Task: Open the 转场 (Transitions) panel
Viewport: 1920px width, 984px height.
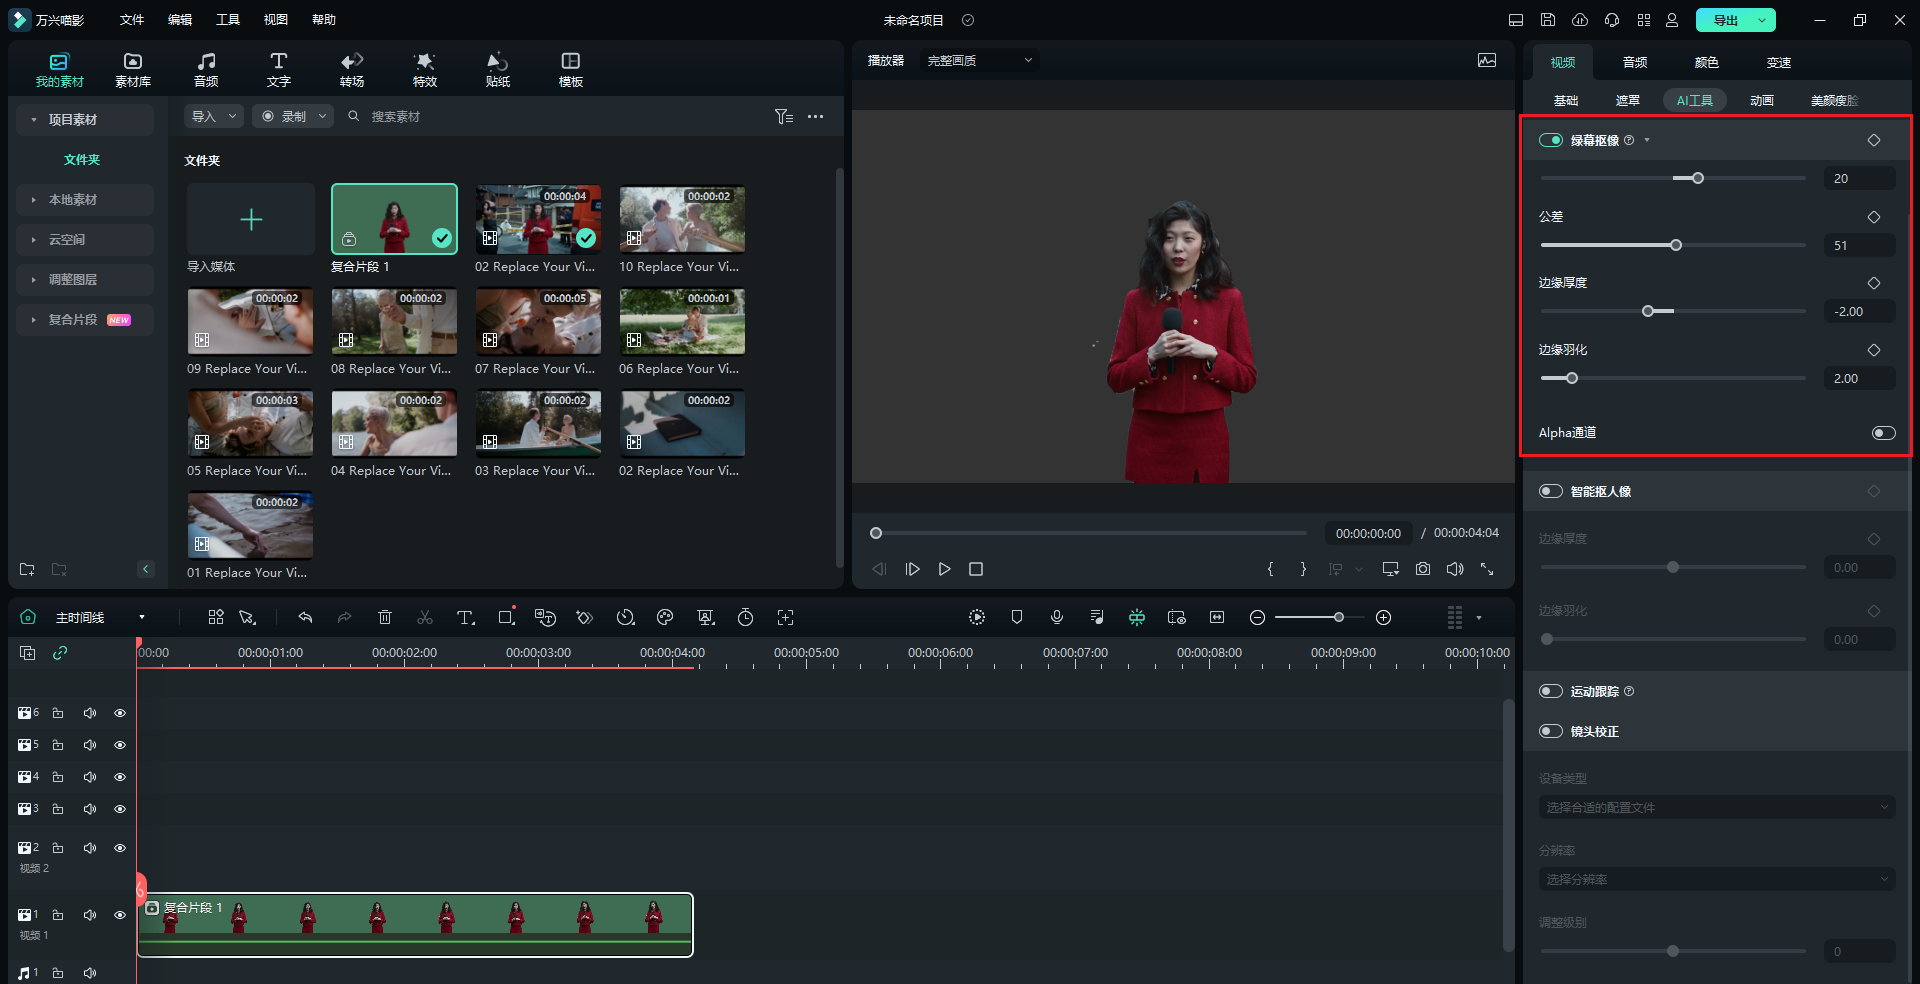Action: [351, 69]
